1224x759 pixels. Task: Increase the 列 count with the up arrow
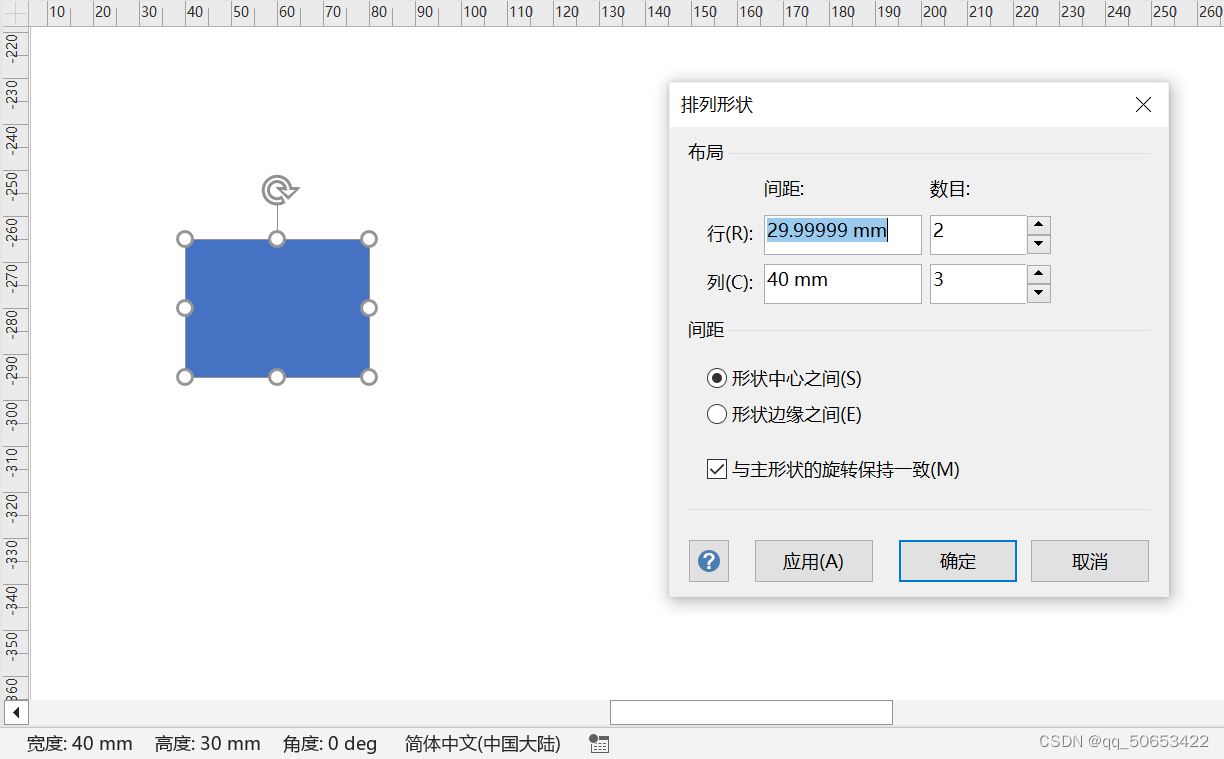click(1039, 274)
